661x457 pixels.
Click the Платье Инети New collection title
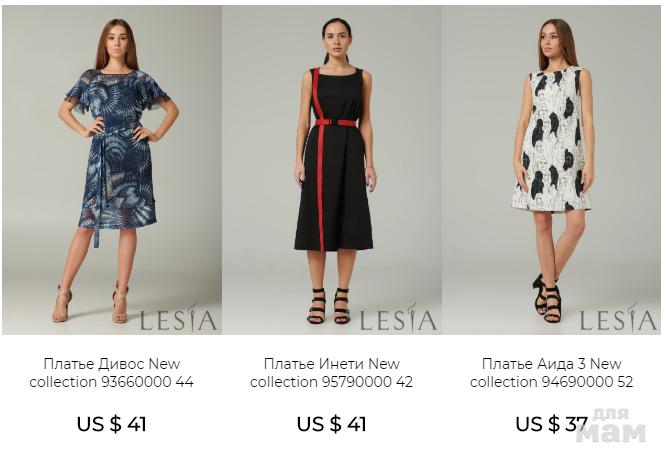click(x=331, y=373)
